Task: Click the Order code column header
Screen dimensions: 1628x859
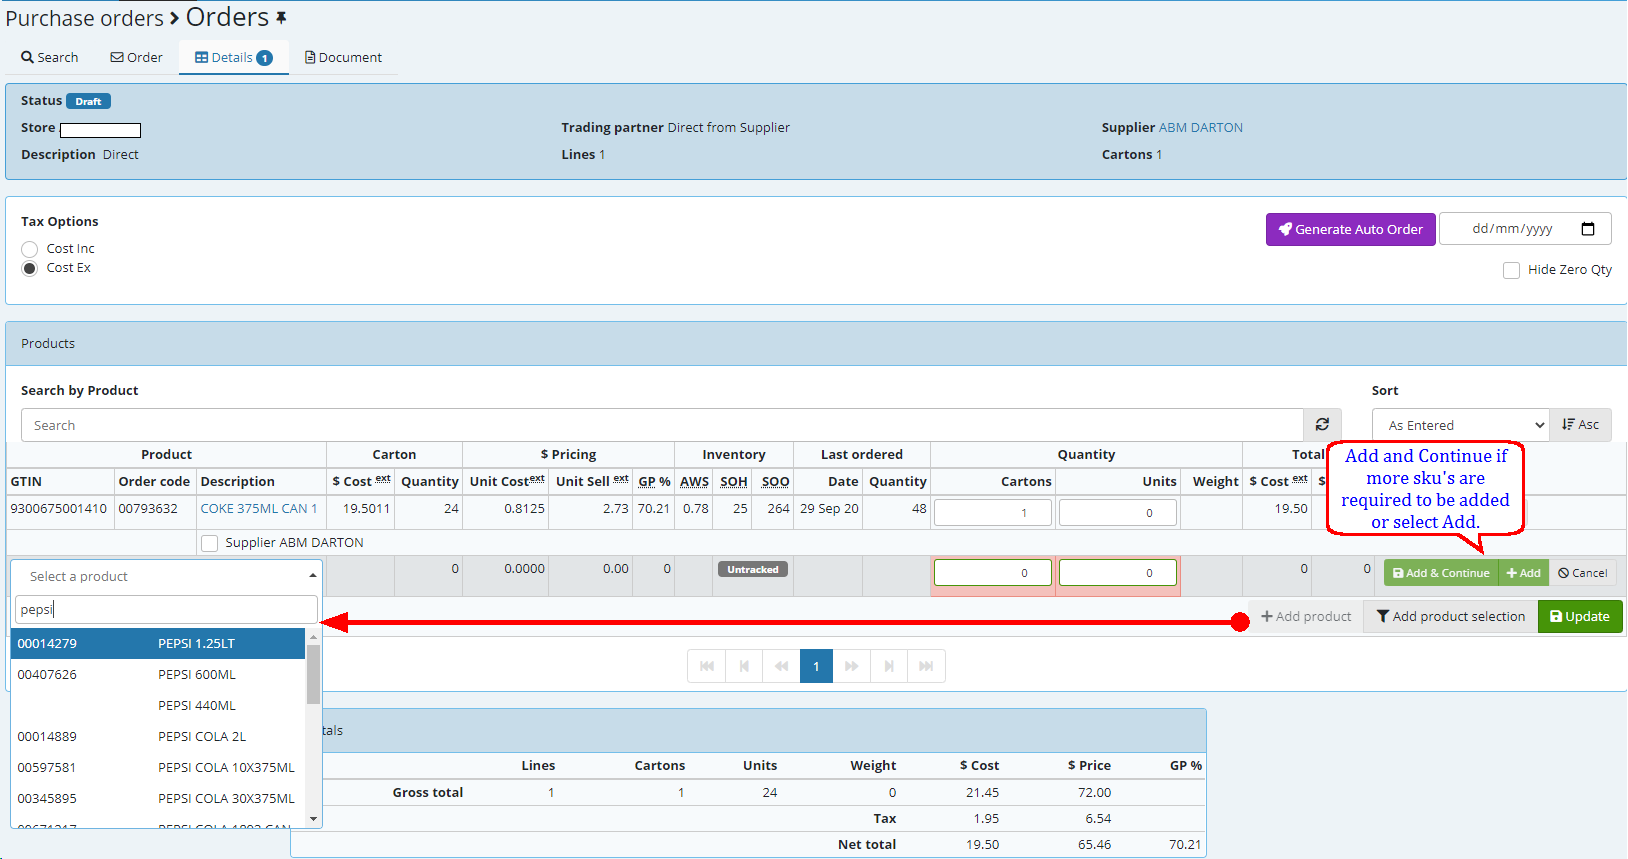Action: tap(154, 482)
